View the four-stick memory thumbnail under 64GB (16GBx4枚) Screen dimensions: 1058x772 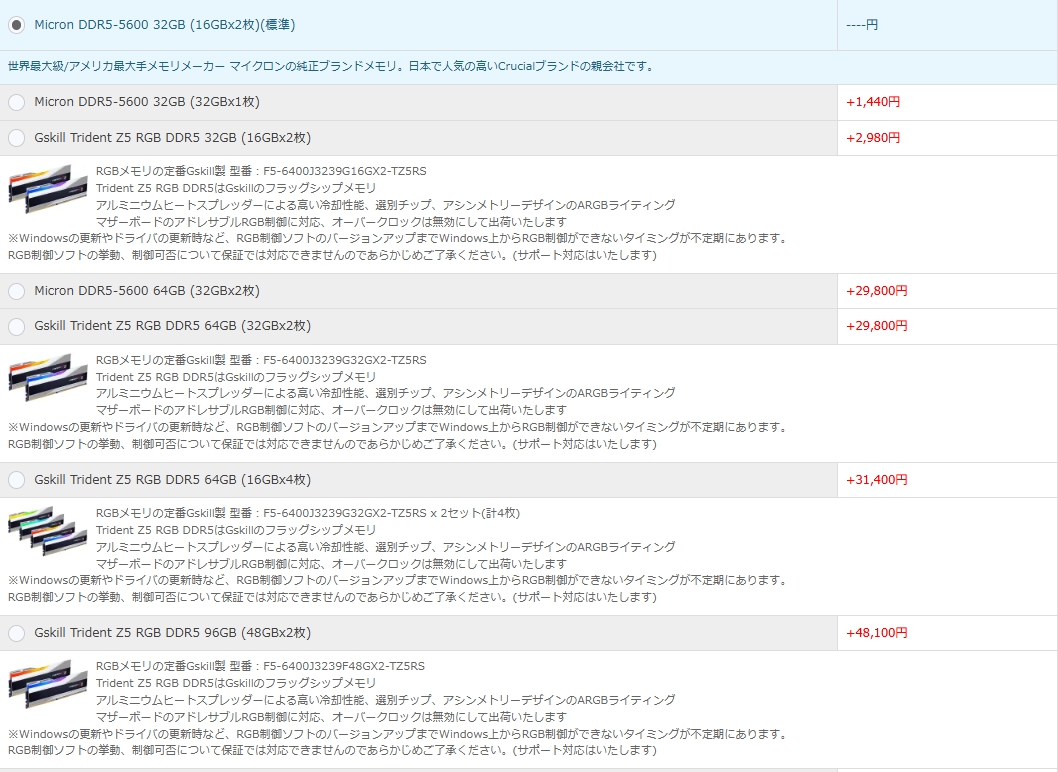coord(48,531)
